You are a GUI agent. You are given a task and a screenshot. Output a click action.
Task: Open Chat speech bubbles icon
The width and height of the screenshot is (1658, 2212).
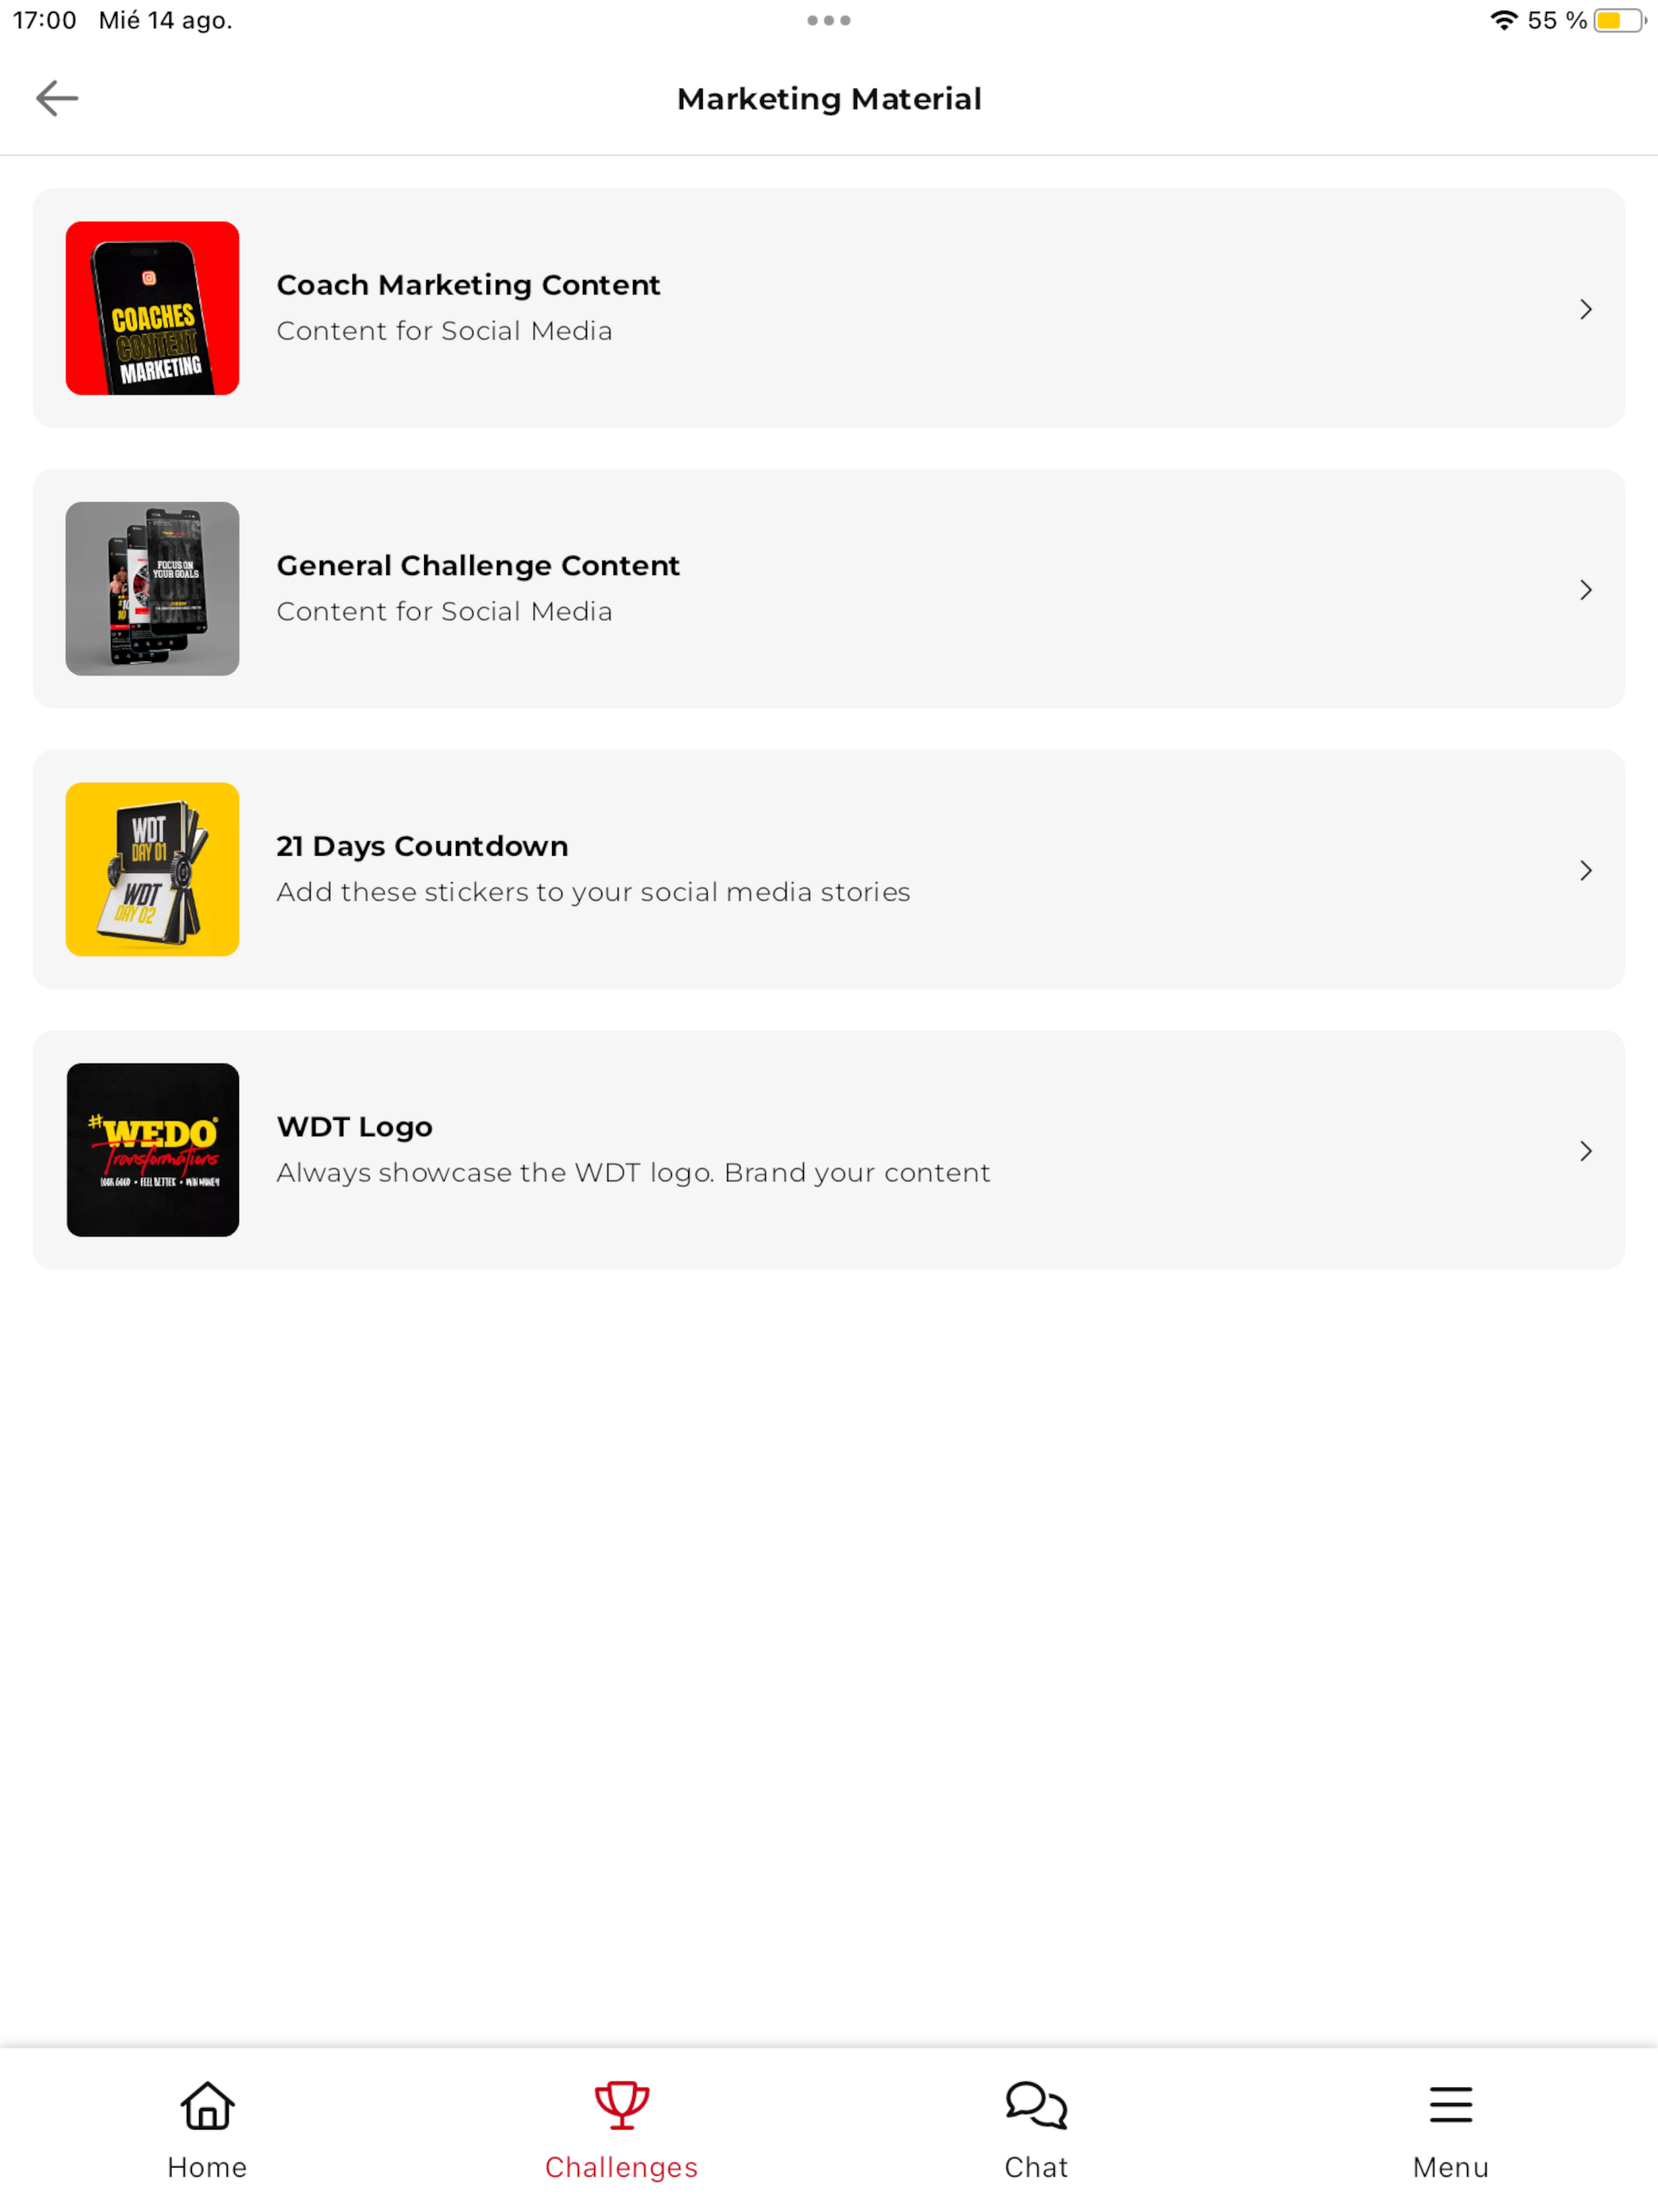tap(1036, 2105)
